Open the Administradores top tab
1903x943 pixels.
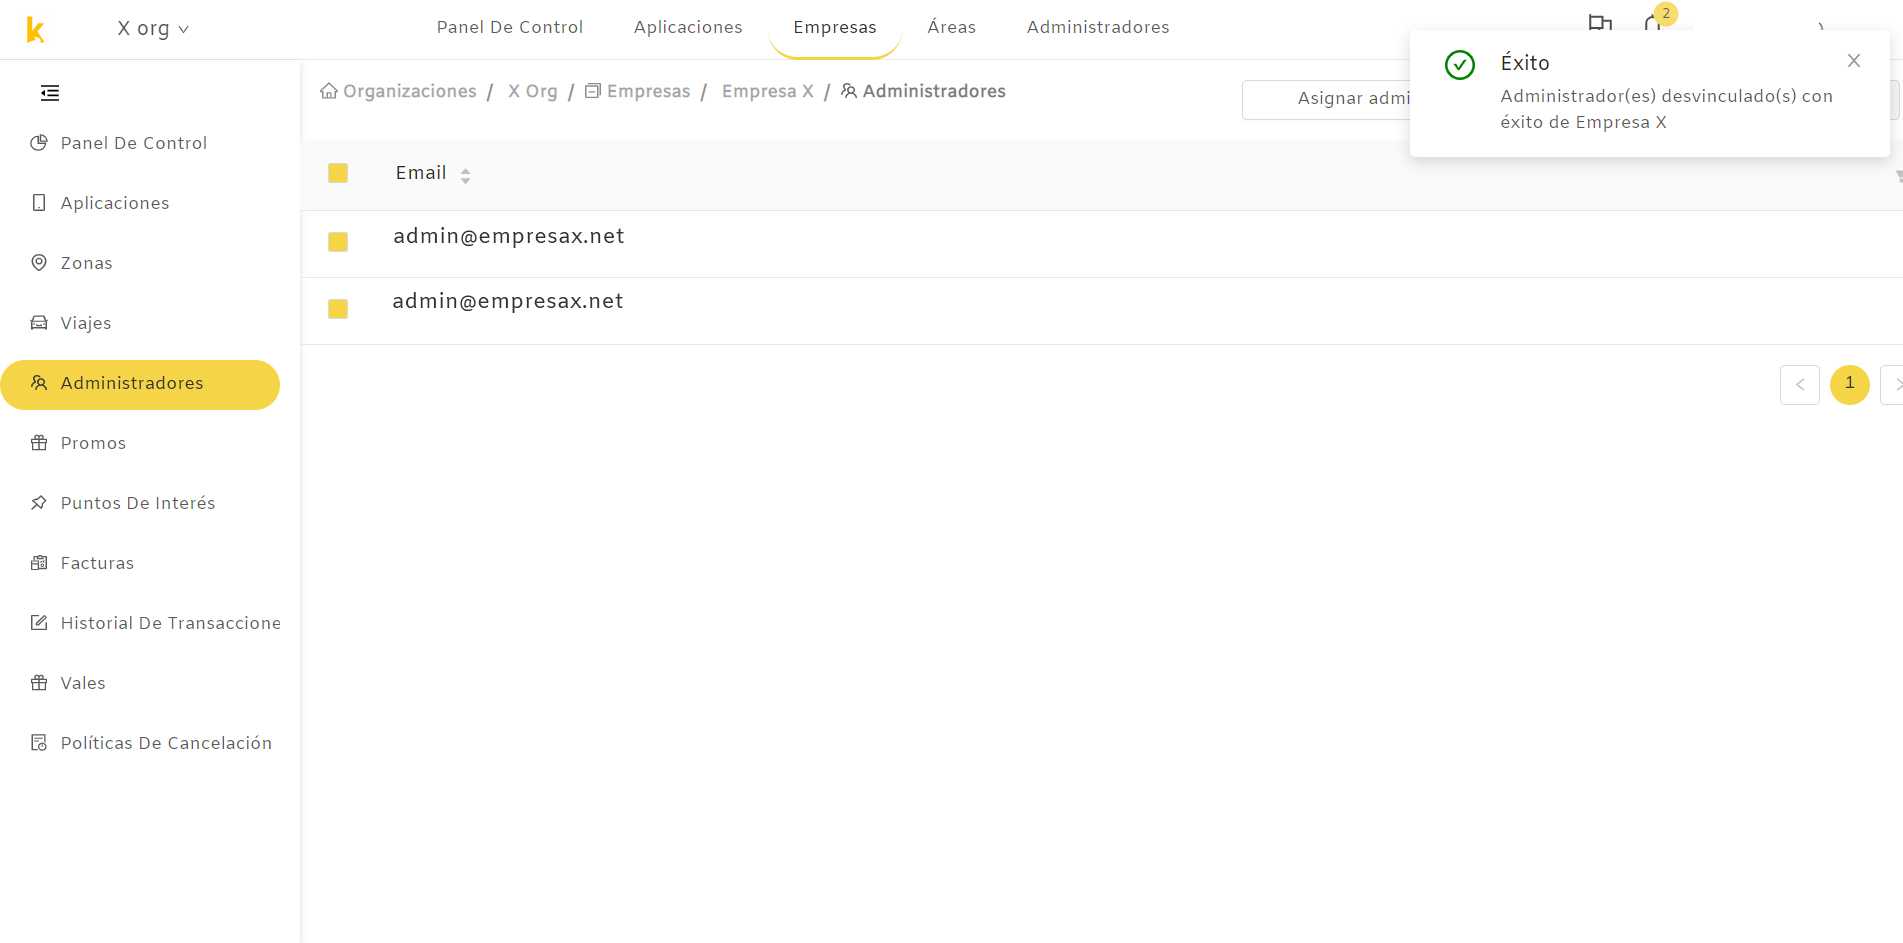click(1098, 28)
